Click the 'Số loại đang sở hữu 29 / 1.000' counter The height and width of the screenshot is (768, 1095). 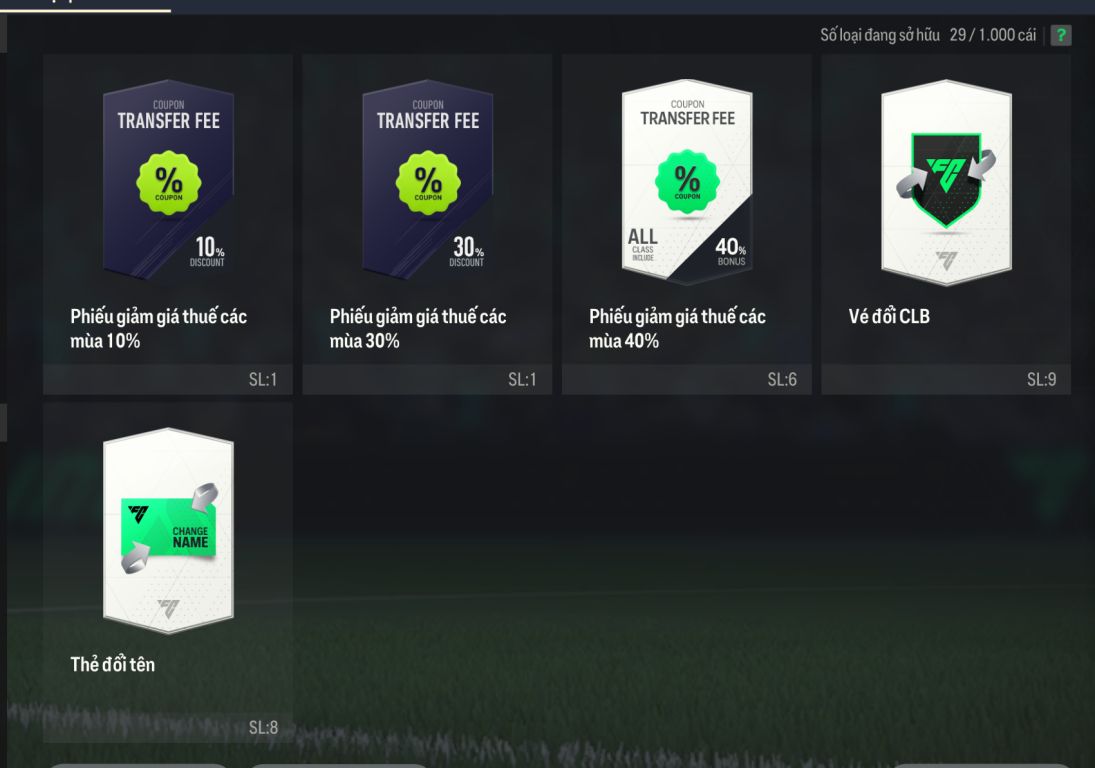tap(927, 35)
